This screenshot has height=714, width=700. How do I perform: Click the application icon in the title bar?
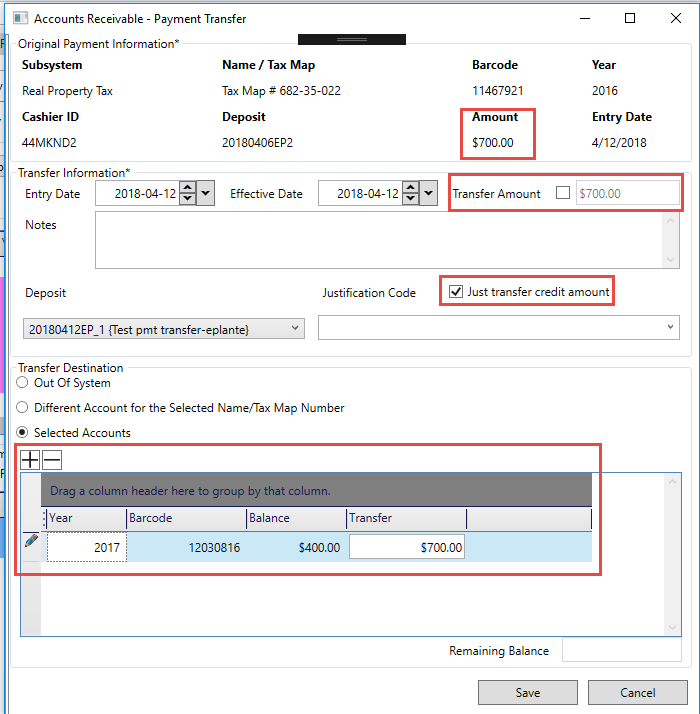pyautogui.click(x=20, y=18)
